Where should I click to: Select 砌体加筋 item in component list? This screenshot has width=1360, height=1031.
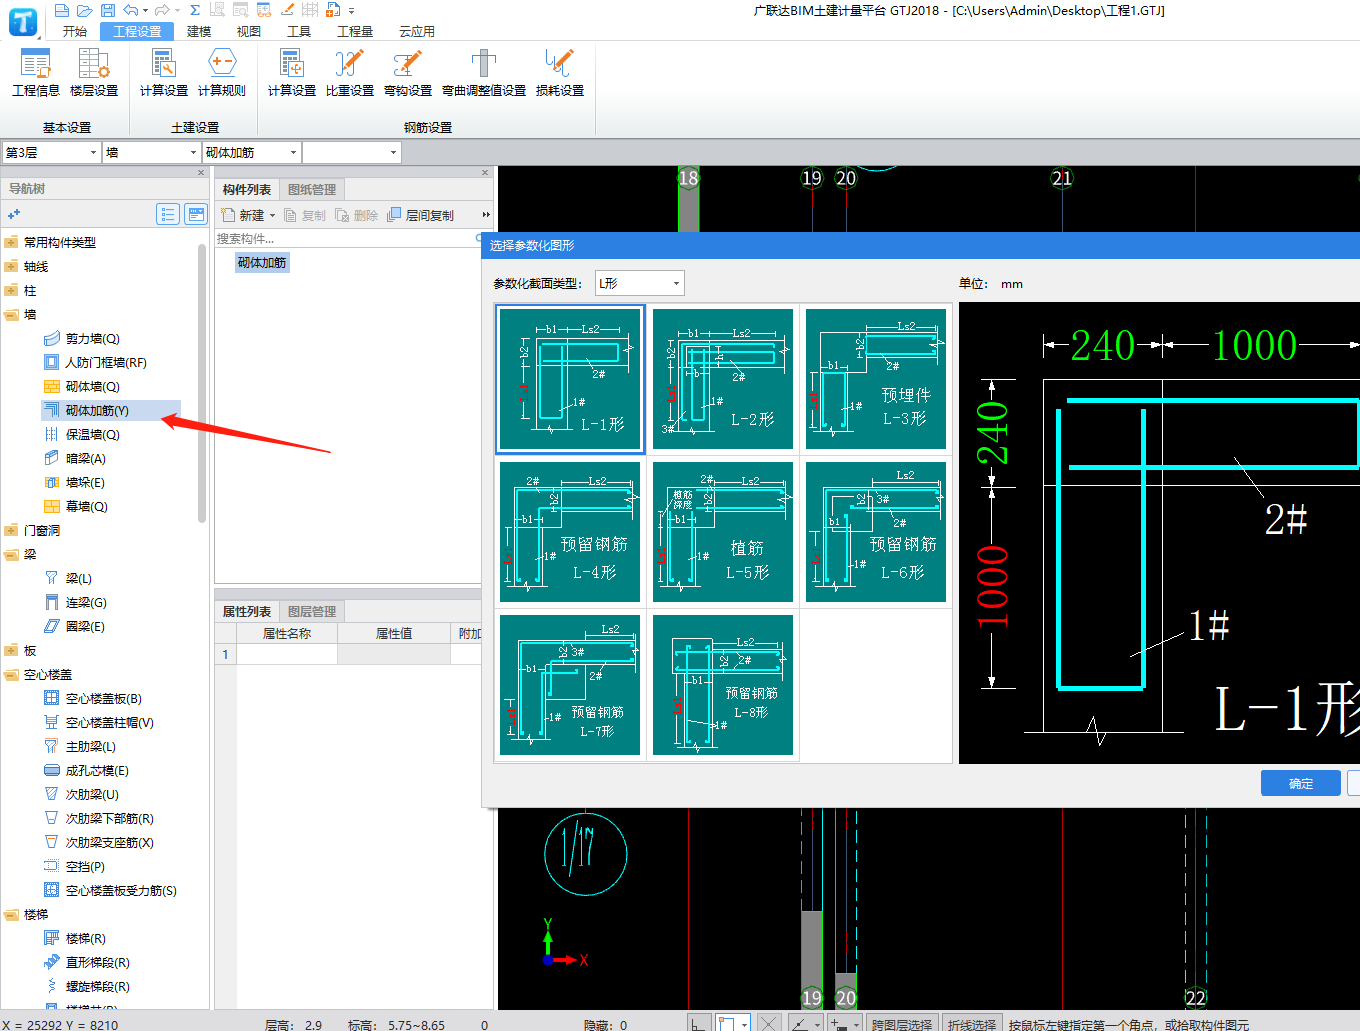click(x=262, y=262)
